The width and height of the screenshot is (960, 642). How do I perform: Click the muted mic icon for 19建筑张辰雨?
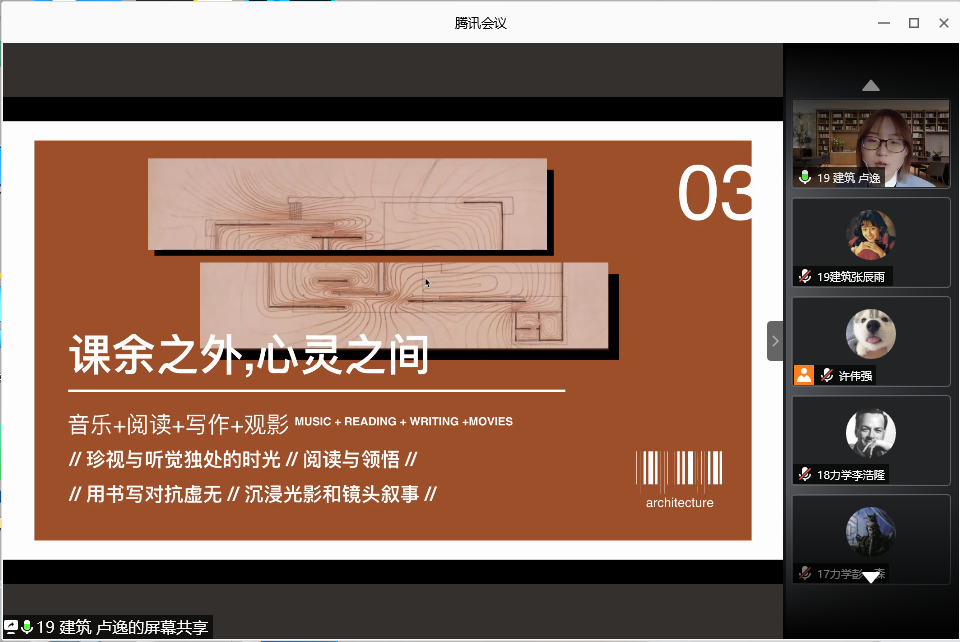[805, 276]
